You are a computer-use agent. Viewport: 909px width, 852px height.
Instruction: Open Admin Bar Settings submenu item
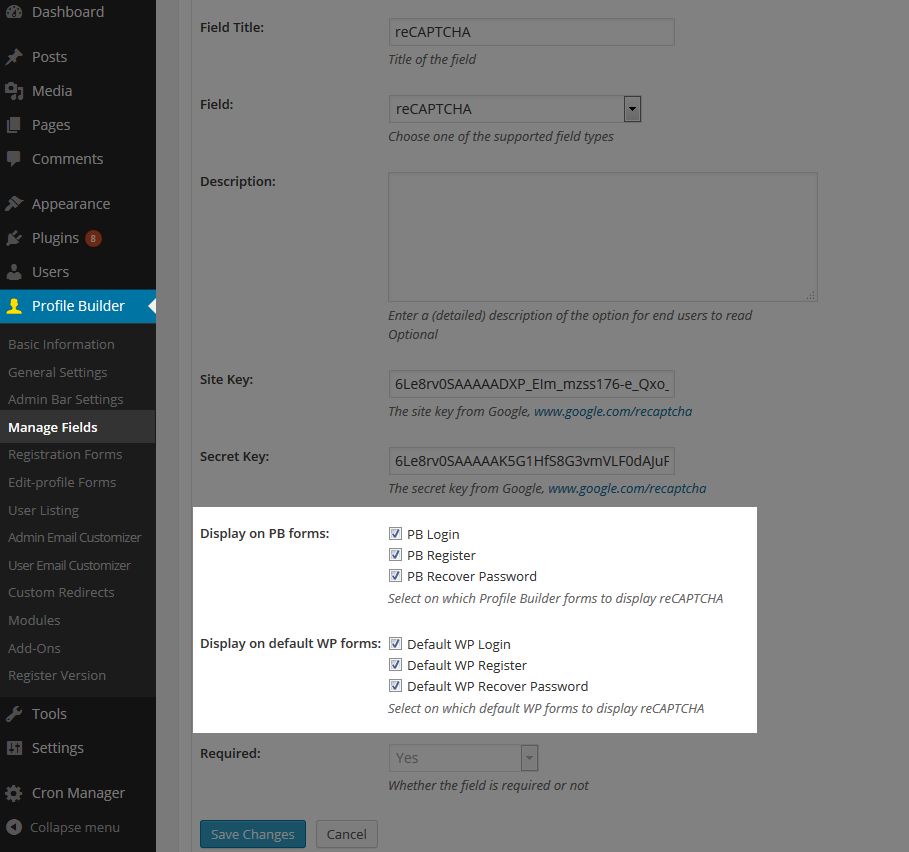tap(66, 399)
